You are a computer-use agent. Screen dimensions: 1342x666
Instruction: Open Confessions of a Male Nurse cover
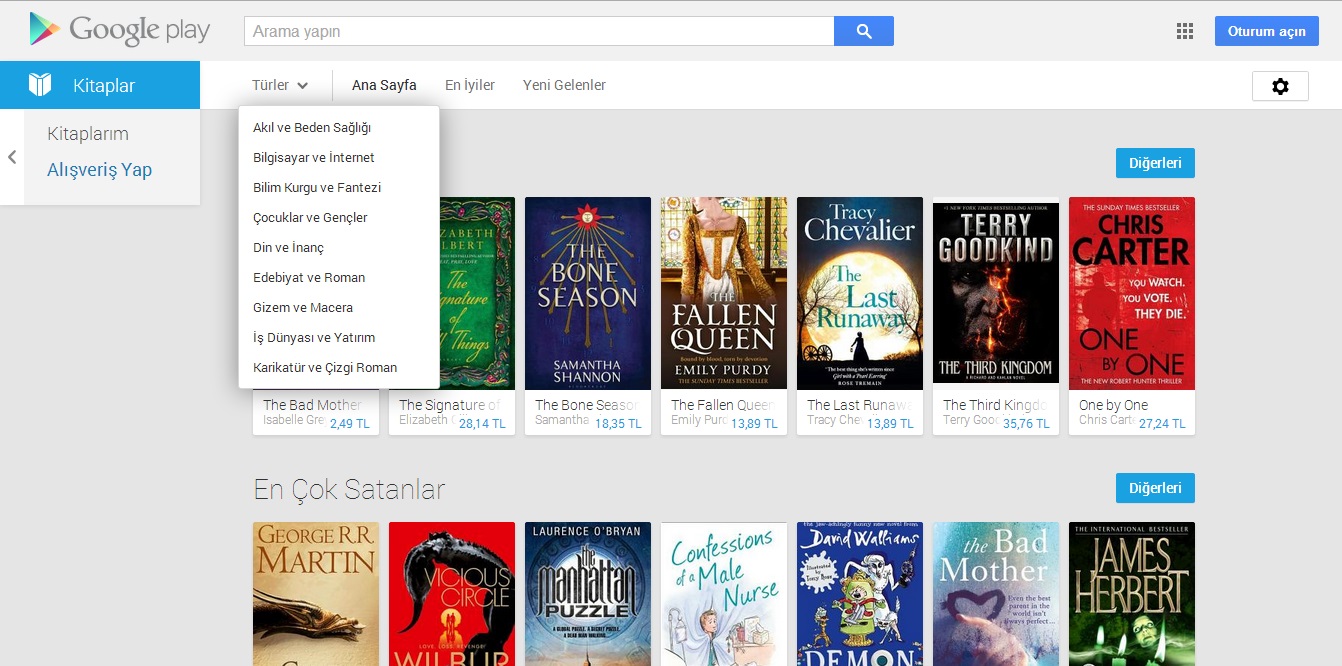pos(724,594)
